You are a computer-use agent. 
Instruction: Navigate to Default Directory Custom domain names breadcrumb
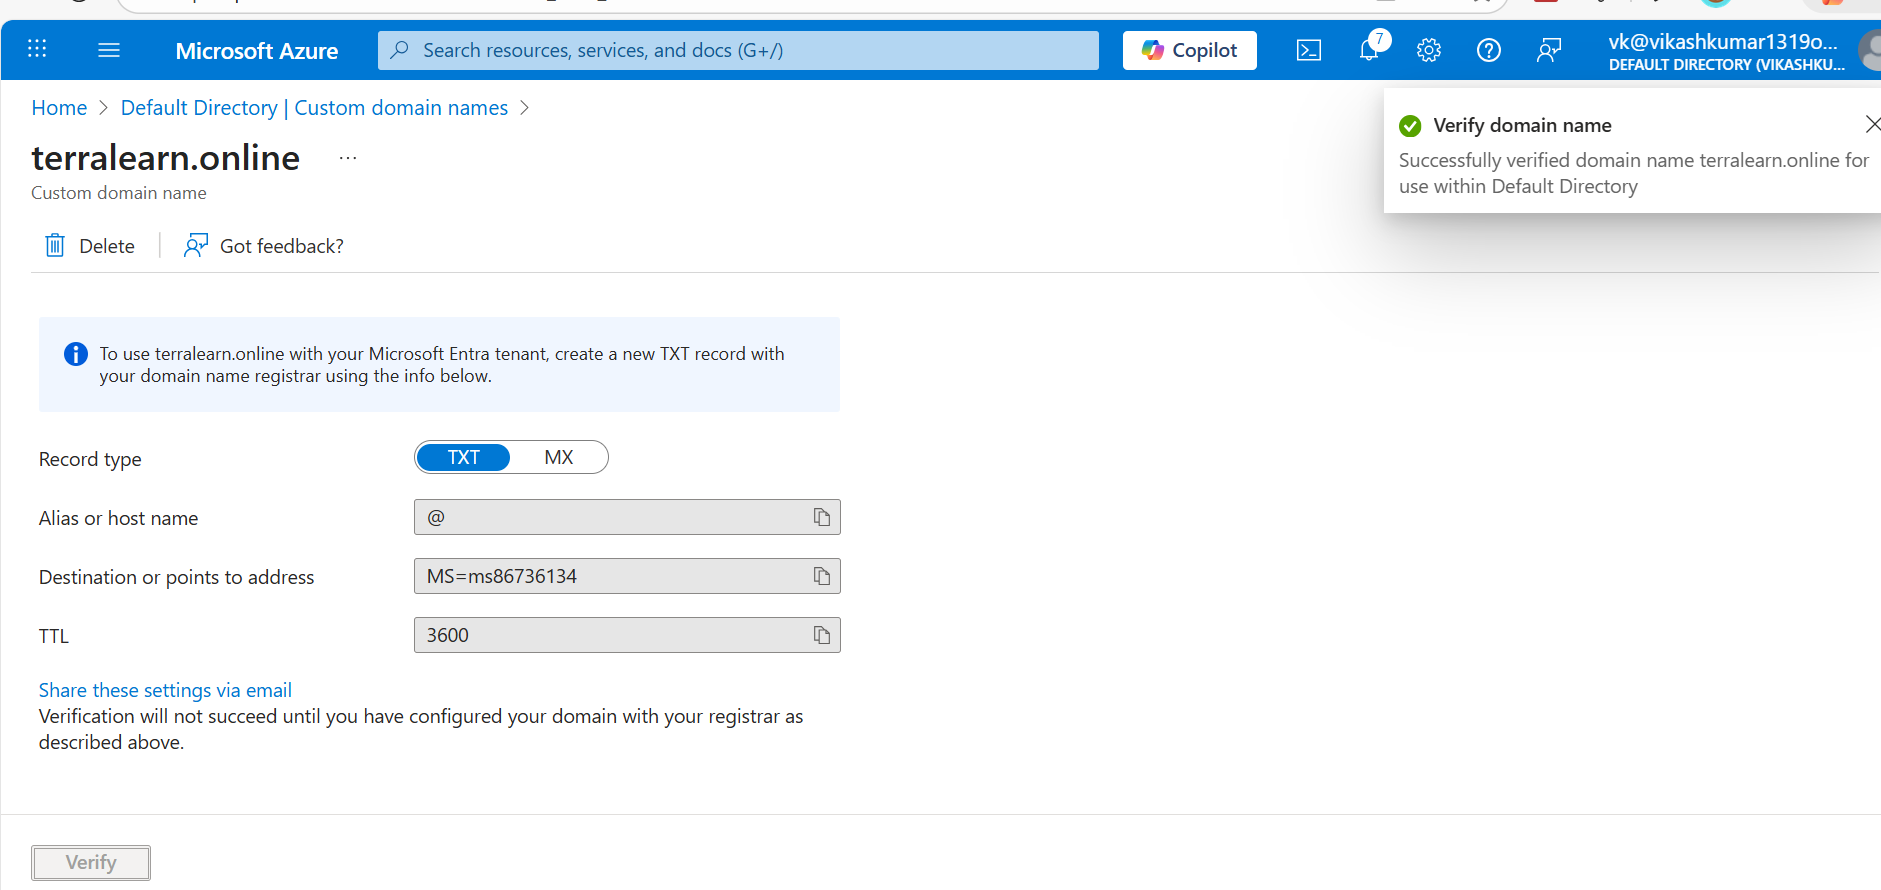click(314, 108)
